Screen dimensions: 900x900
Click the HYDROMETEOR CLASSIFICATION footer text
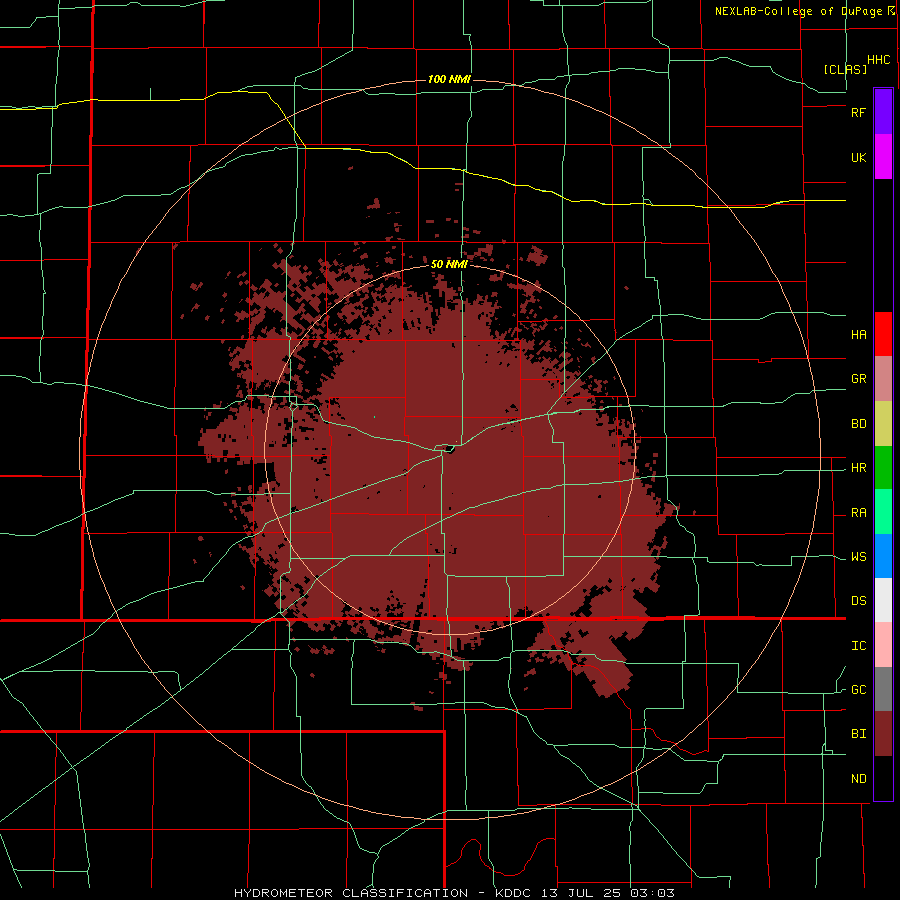[351, 893]
